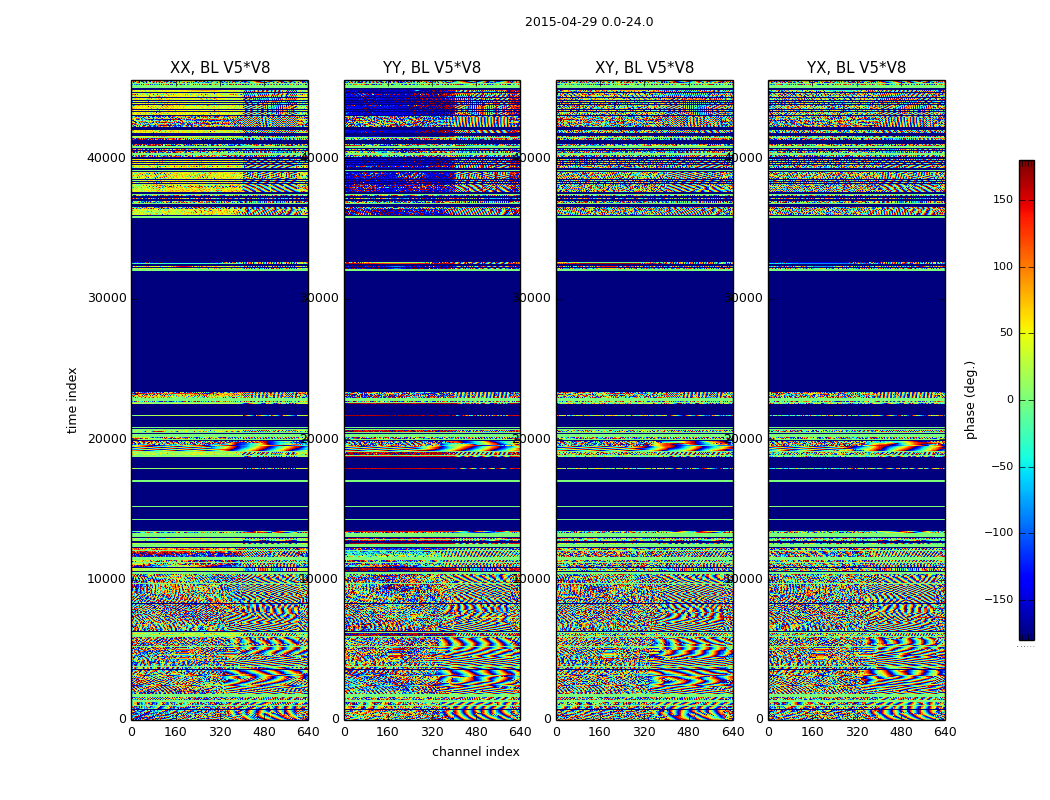Click the colorbar tick label '−150'
The height and width of the screenshot is (800, 1050).
[999, 600]
